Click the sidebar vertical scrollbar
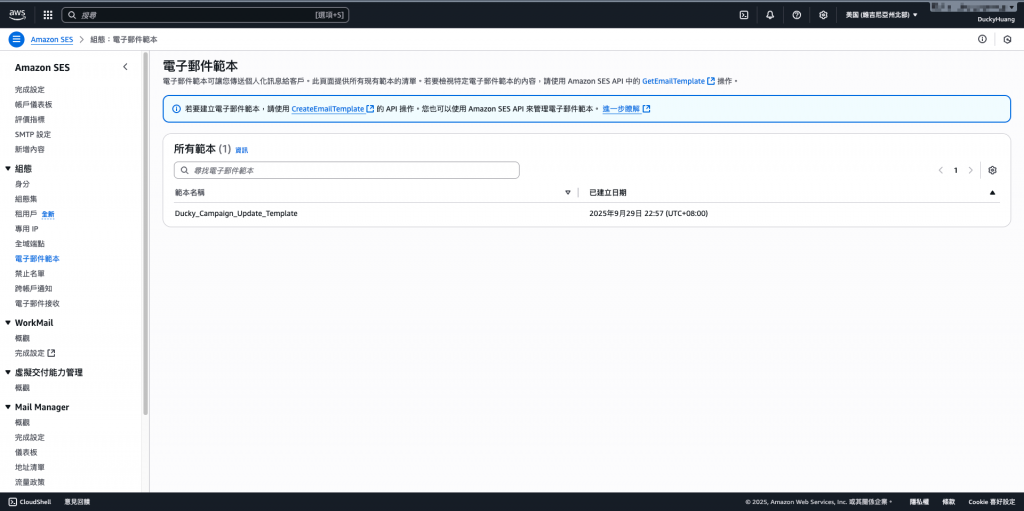Image resolution: width=1024 pixels, height=511 pixels. 146,235
